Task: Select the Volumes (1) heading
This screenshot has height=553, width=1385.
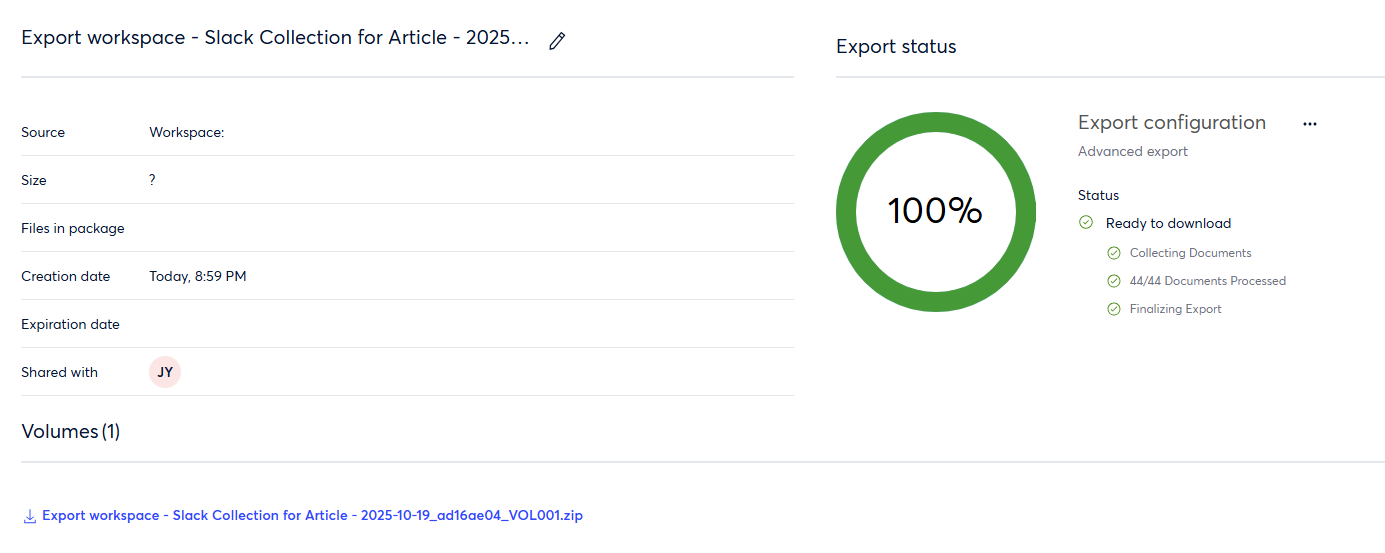Action: pyautogui.click(x=70, y=432)
